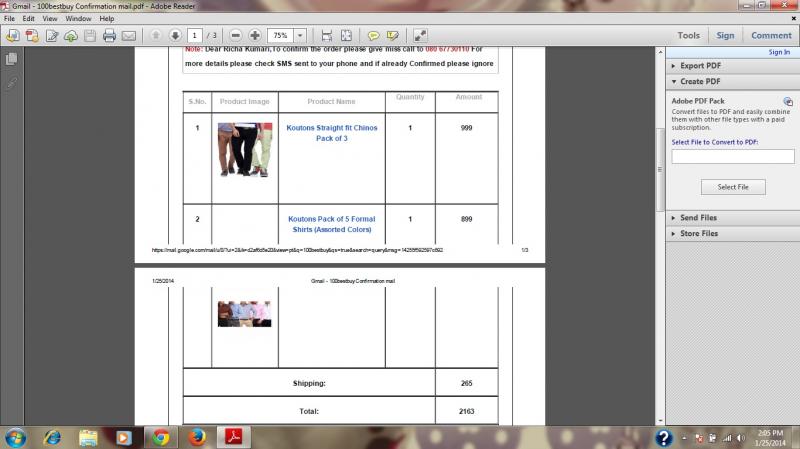800x449 pixels.
Task: Open Windows Media Player from taskbar
Action: pyautogui.click(x=123, y=438)
